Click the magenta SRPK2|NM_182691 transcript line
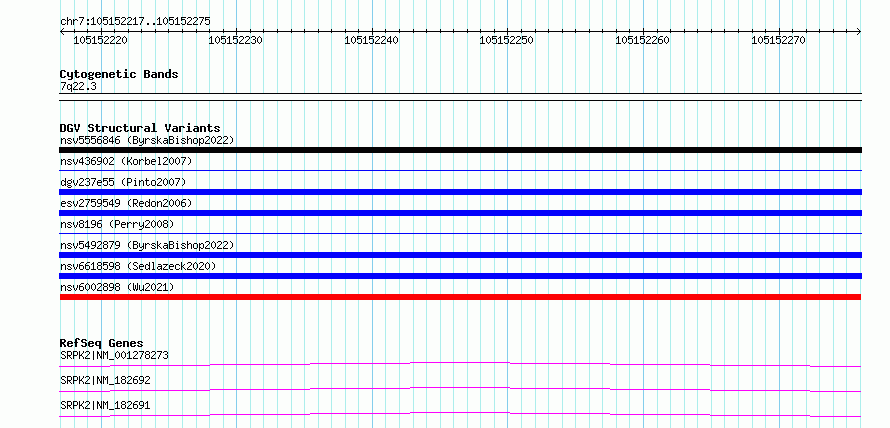 click(460, 414)
